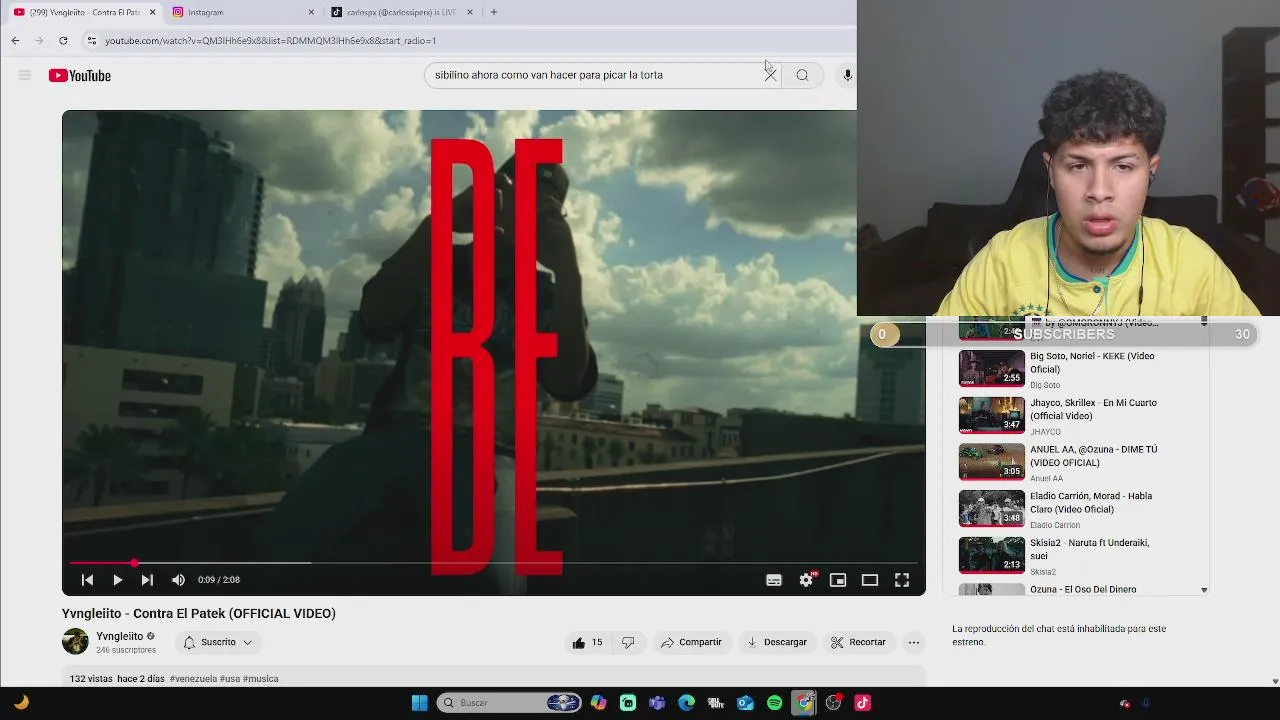
Task: Dislike the video with thumbs down
Action: (628, 642)
